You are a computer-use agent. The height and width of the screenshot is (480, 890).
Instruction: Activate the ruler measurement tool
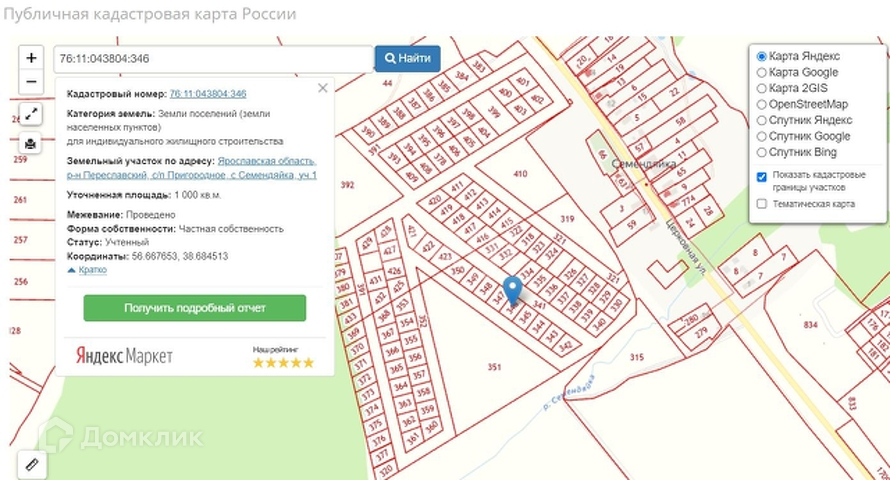click(32, 465)
